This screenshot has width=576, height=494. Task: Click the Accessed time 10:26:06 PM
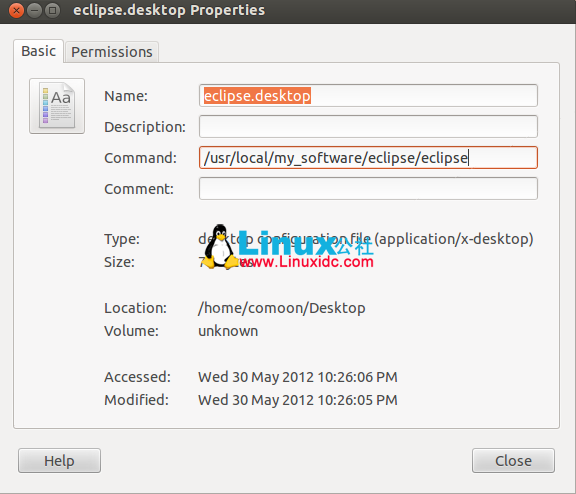coord(357,377)
